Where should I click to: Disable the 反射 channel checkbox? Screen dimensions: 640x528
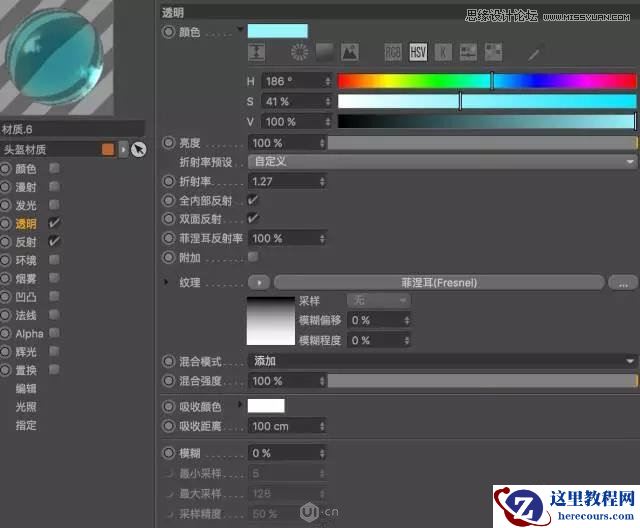point(54,241)
